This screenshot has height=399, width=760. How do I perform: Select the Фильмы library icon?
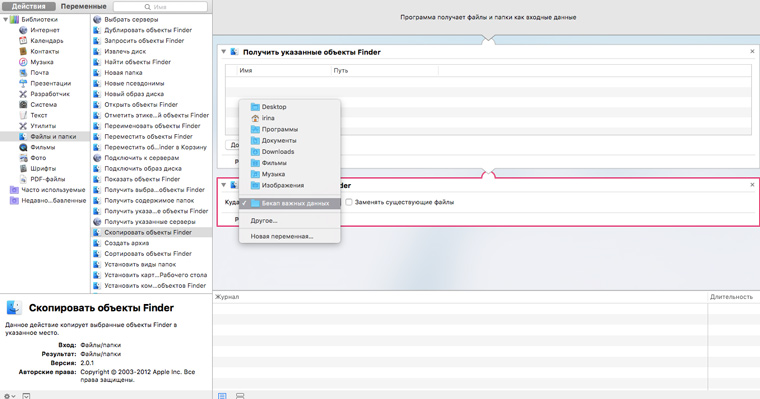click(23, 147)
